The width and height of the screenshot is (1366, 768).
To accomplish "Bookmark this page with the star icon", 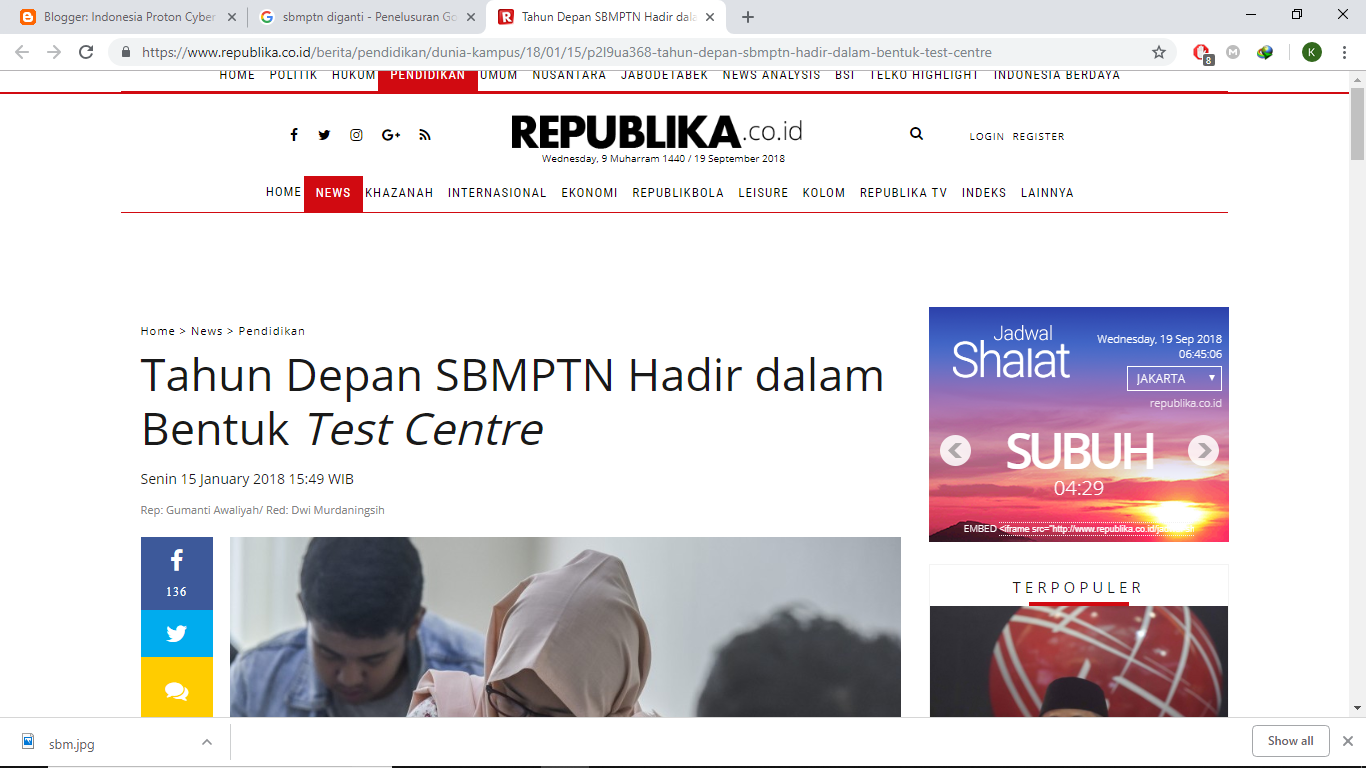I will pyautogui.click(x=1159, y=52).
